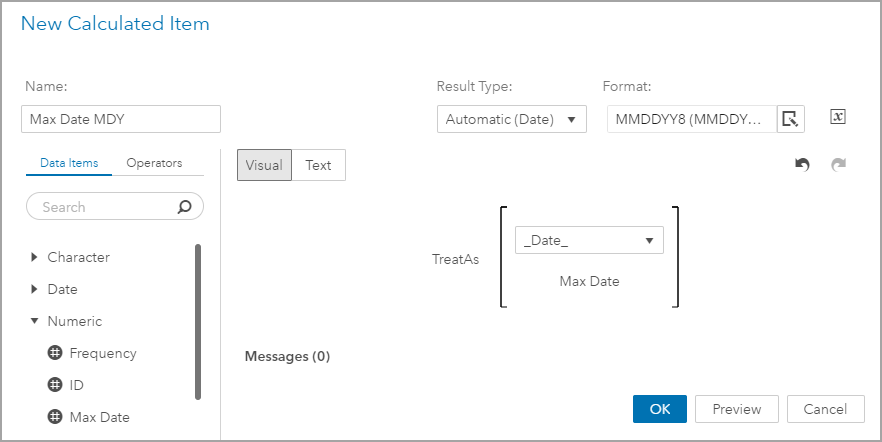
Task: Open the _Date_ type dropdown
Action: click(589, 240)
